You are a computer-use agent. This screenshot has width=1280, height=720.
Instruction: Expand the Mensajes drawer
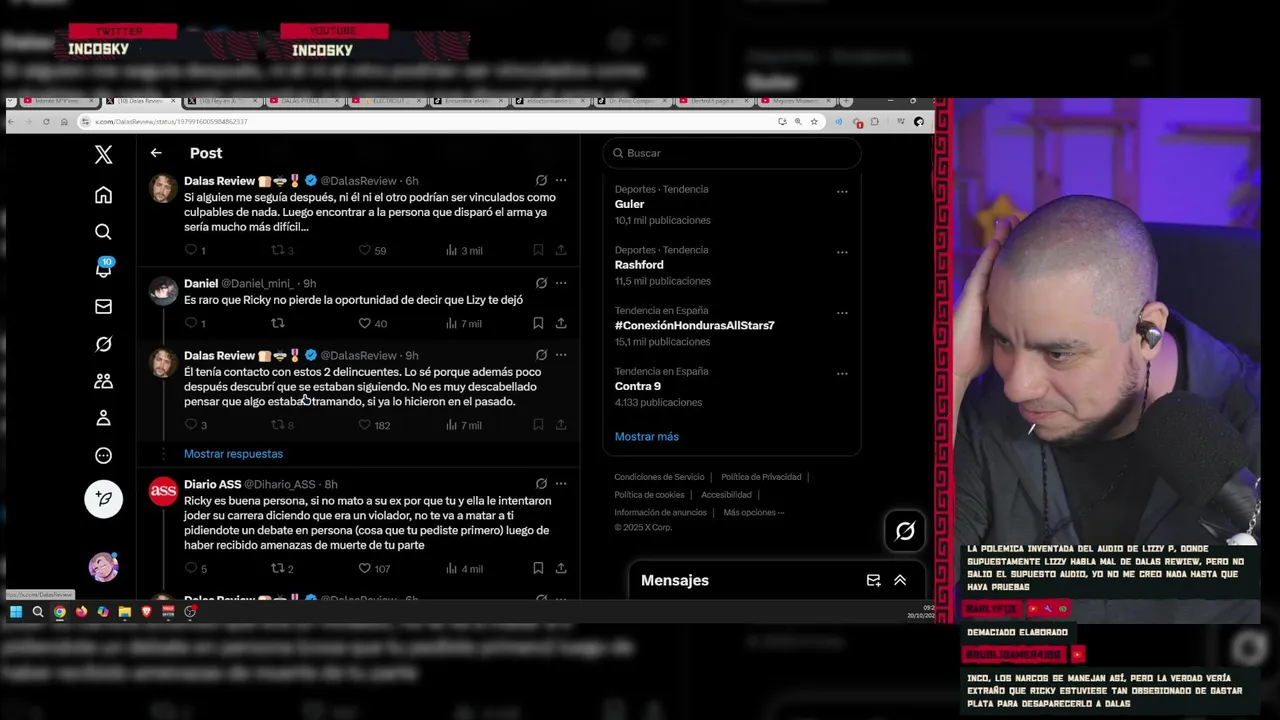900,580
